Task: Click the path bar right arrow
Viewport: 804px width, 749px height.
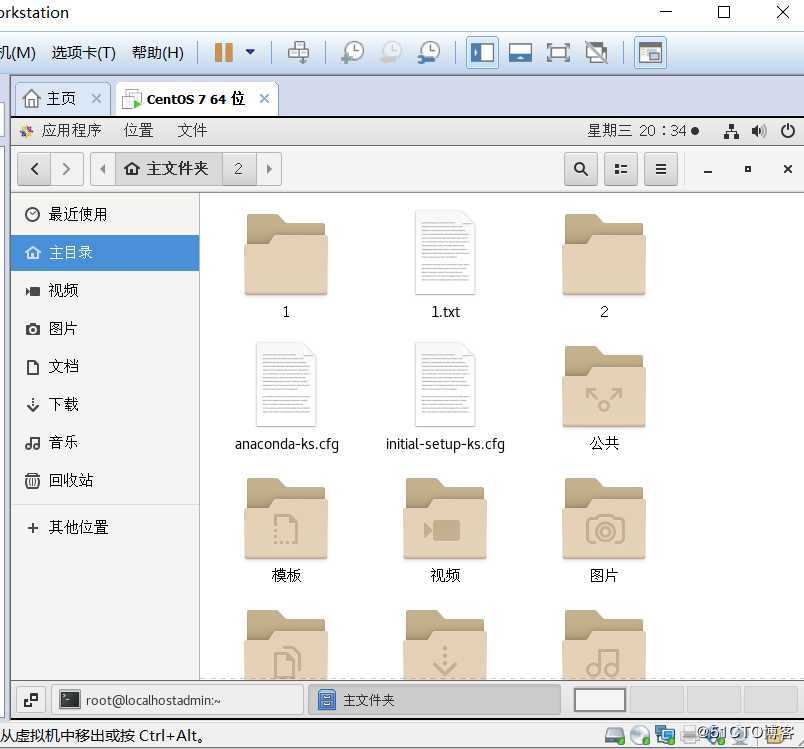Action: 269,169
